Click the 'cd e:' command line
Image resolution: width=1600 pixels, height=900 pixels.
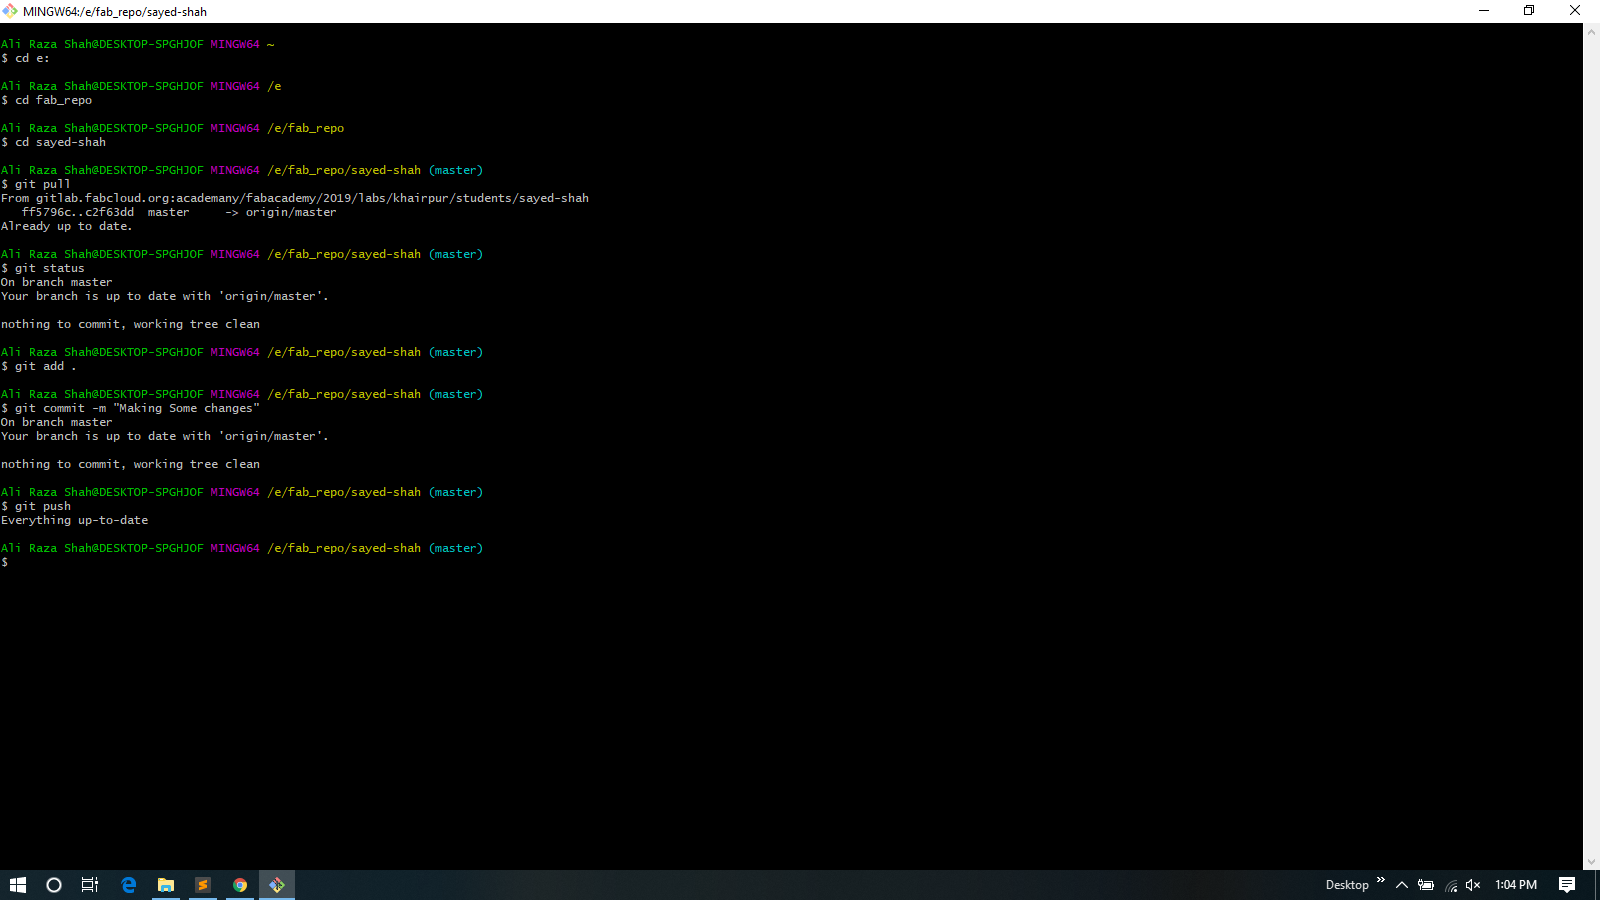coord(26,58)
